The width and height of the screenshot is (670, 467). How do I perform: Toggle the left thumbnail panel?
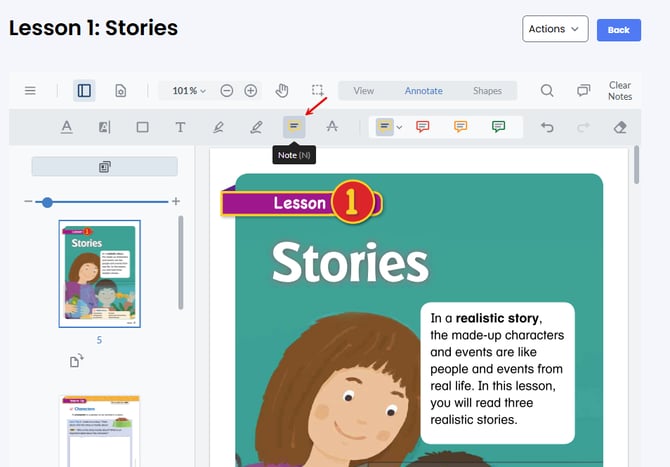[84, 91]
